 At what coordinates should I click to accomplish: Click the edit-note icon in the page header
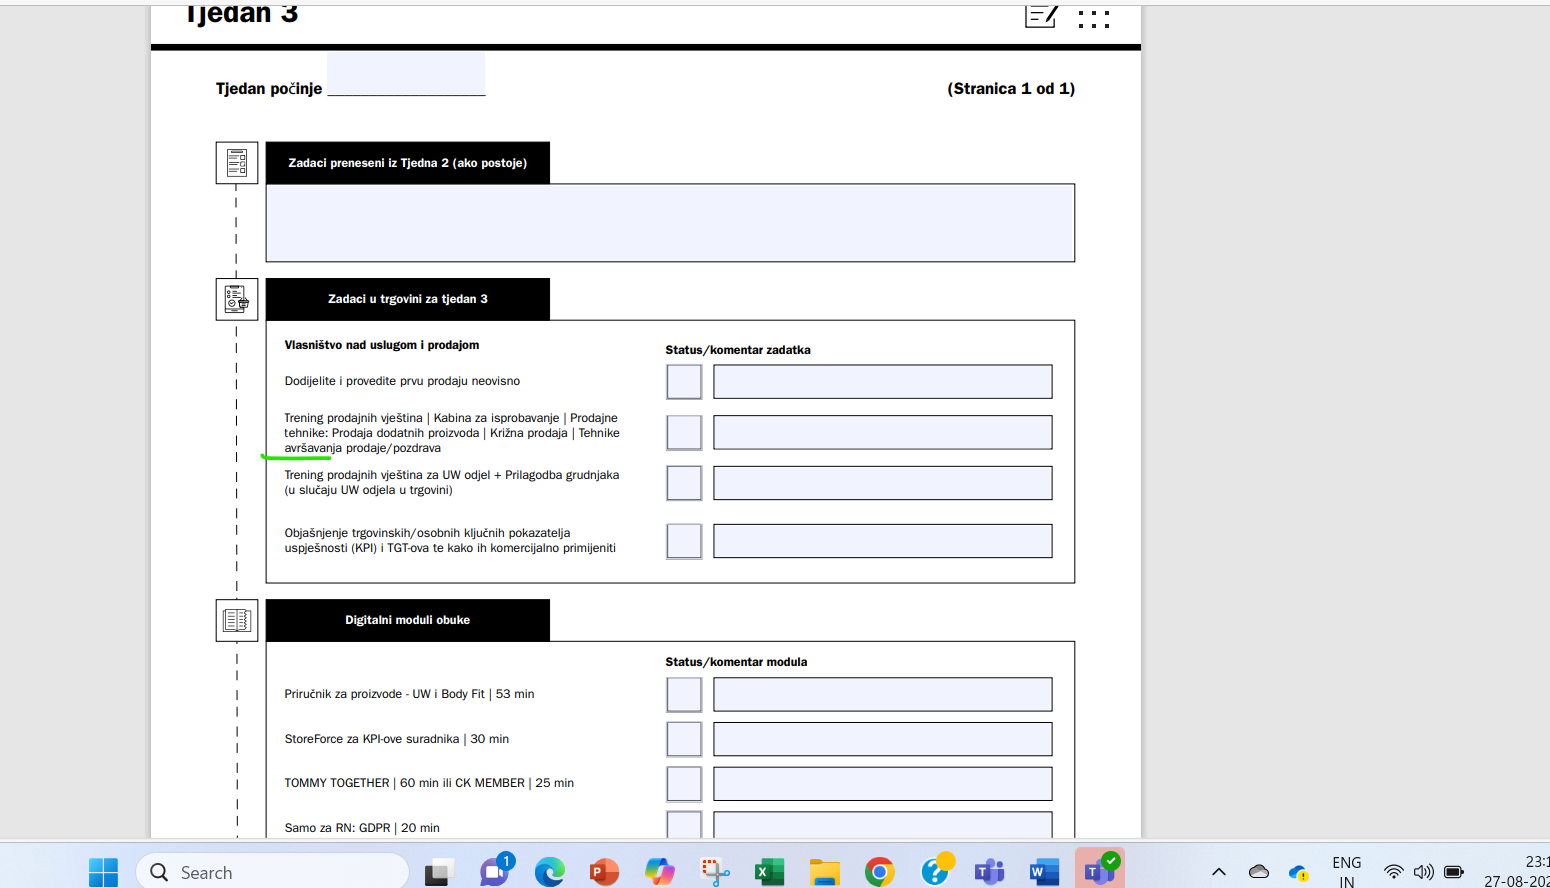(x=1041, y=16)
